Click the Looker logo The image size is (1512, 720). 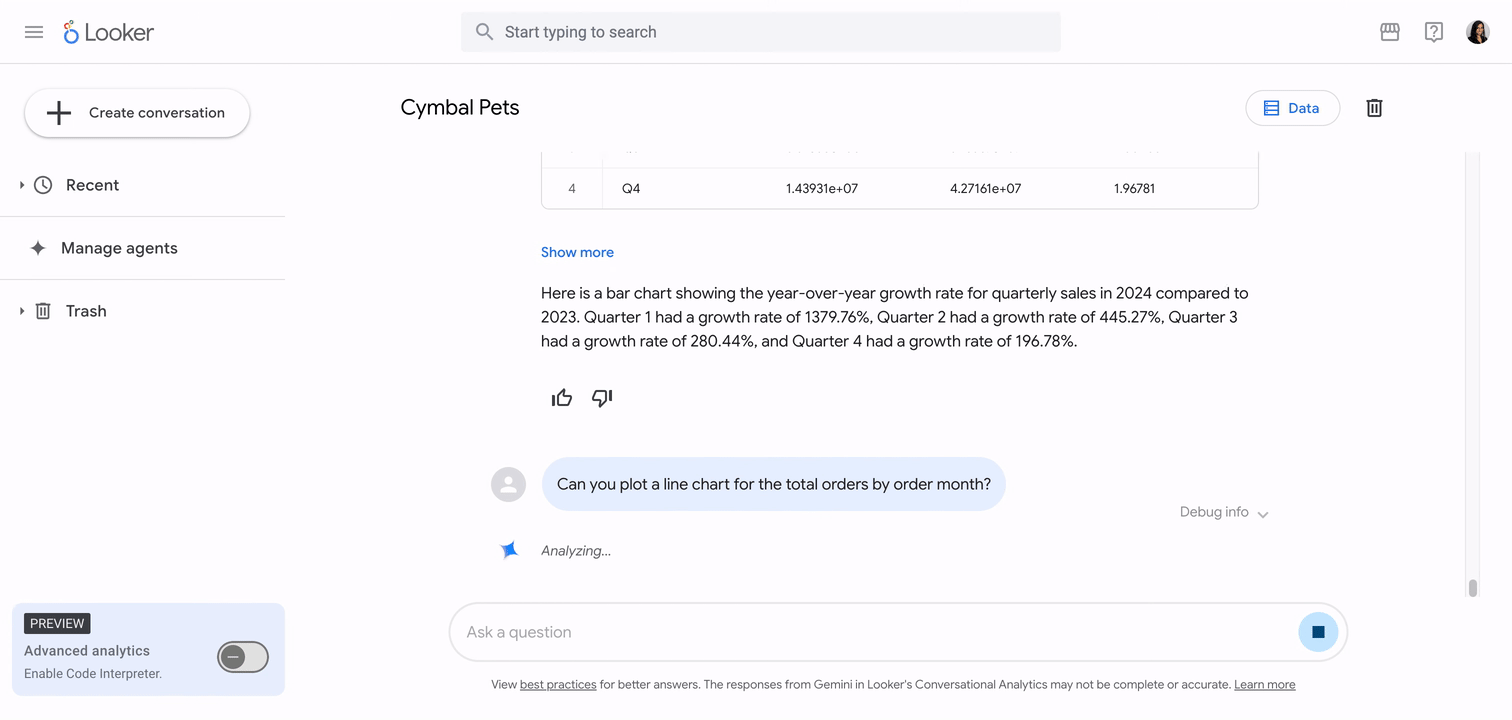[108, 32]
